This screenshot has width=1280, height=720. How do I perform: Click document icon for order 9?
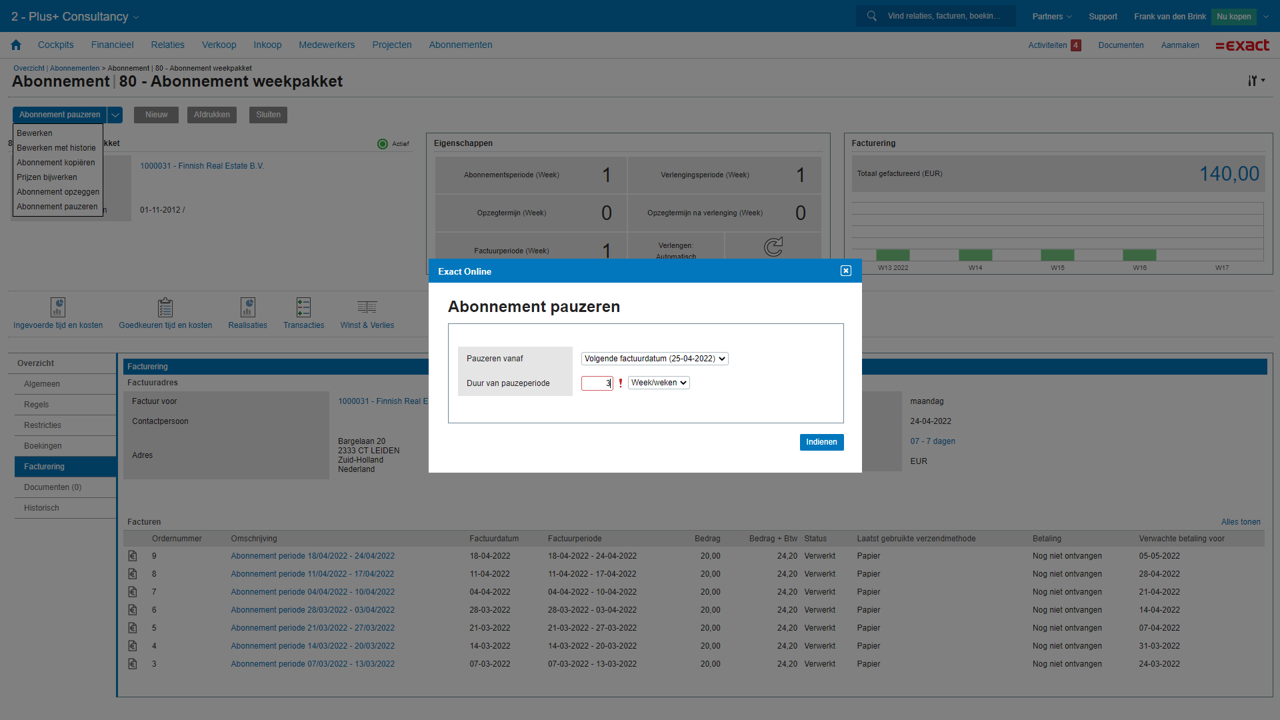pyautogui.click(x=132, y=556)
